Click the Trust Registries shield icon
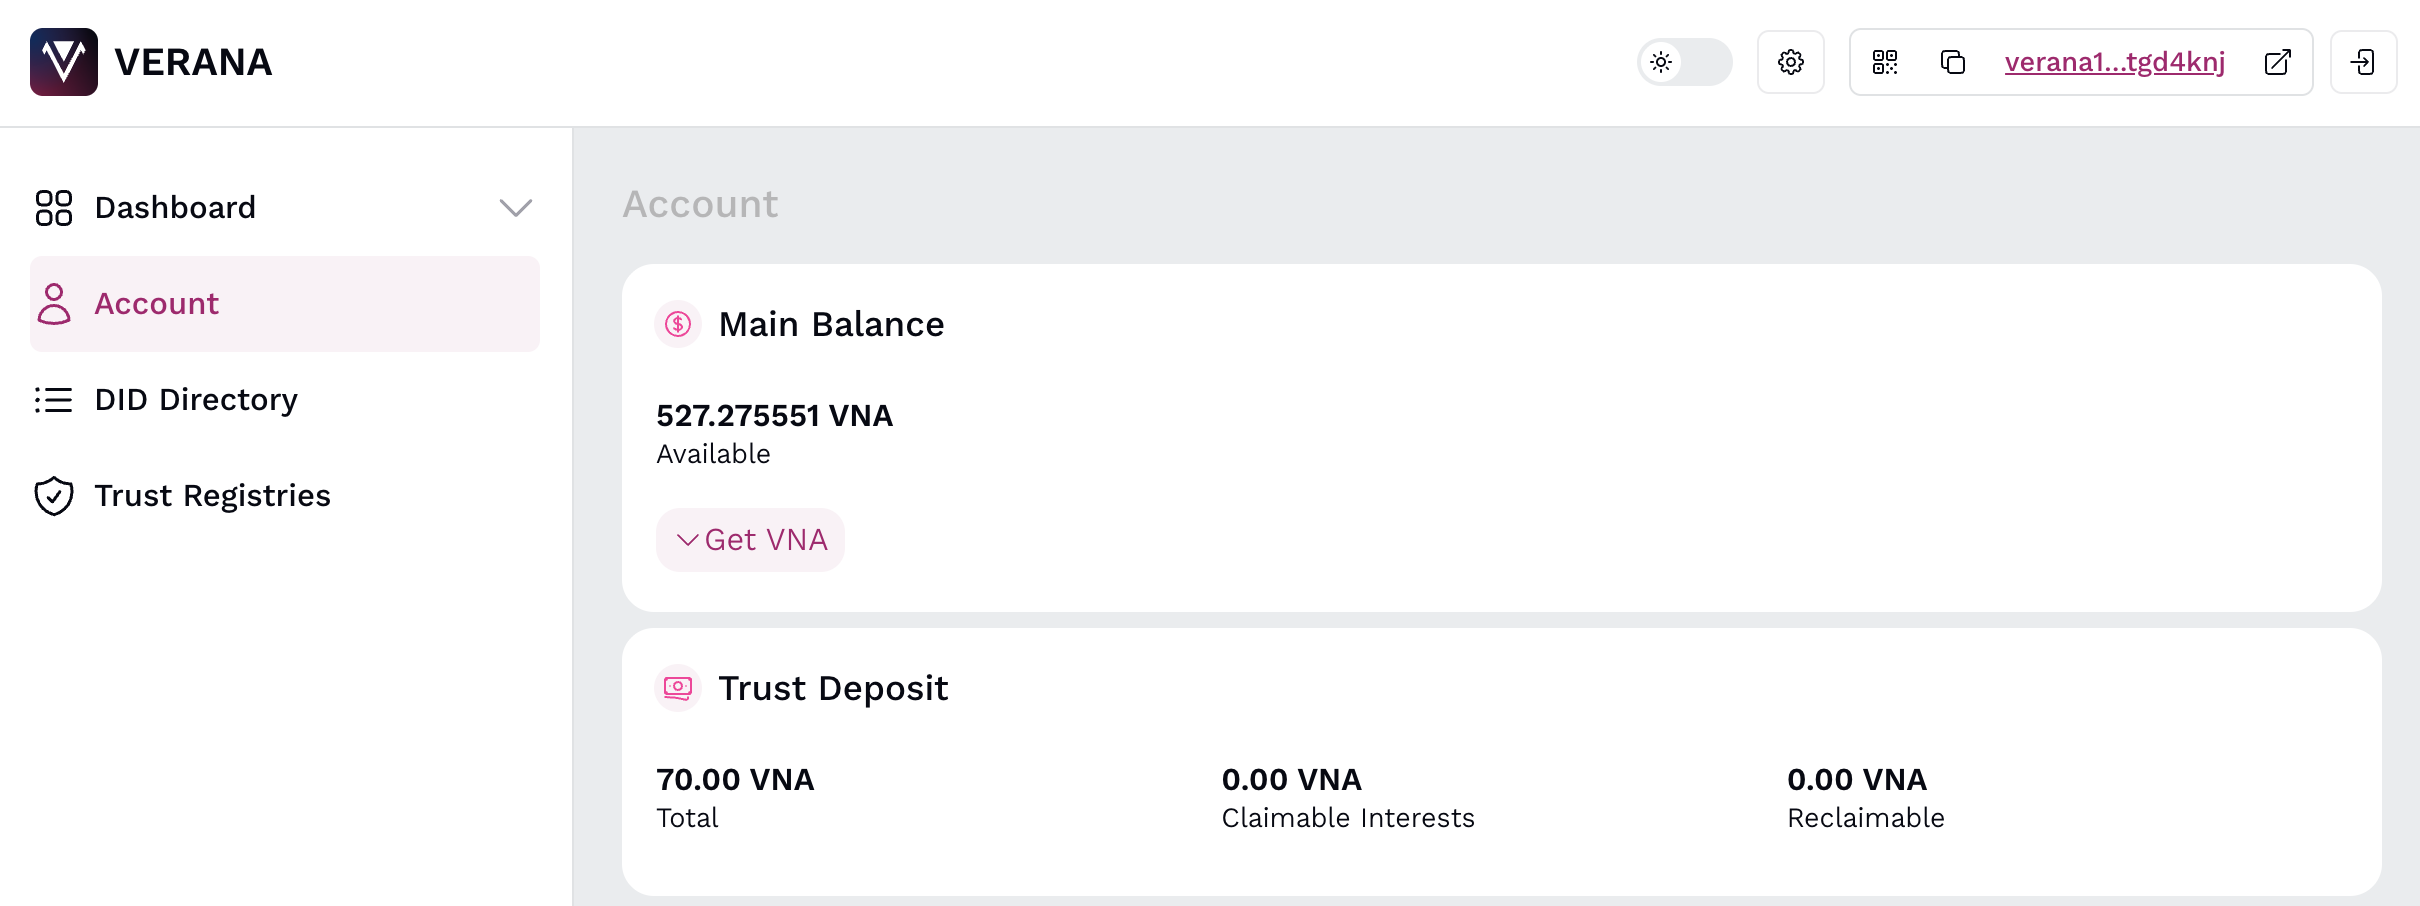 tap(53, 494)
